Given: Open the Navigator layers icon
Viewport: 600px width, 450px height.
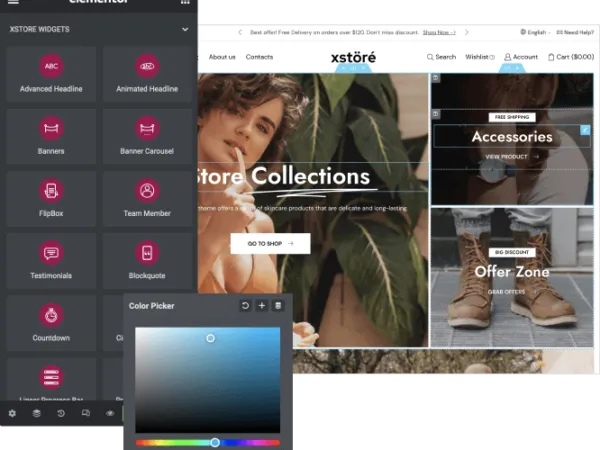Looking at the screenshot, I should click(37, 413).
